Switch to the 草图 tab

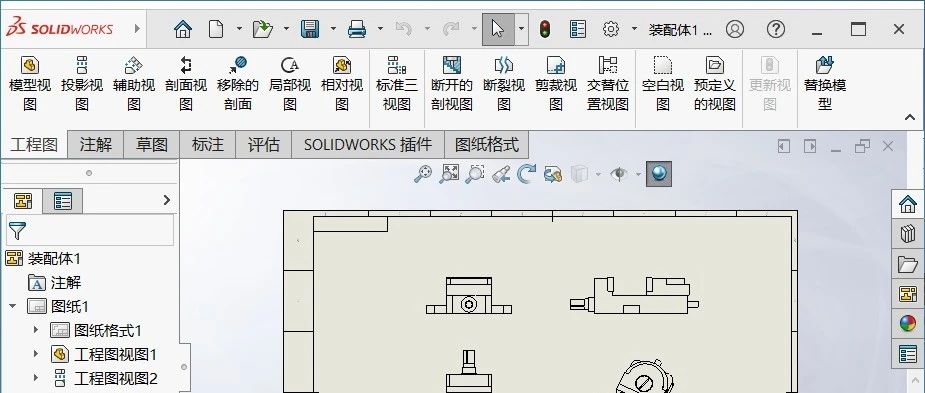click(x=152, y=145)
